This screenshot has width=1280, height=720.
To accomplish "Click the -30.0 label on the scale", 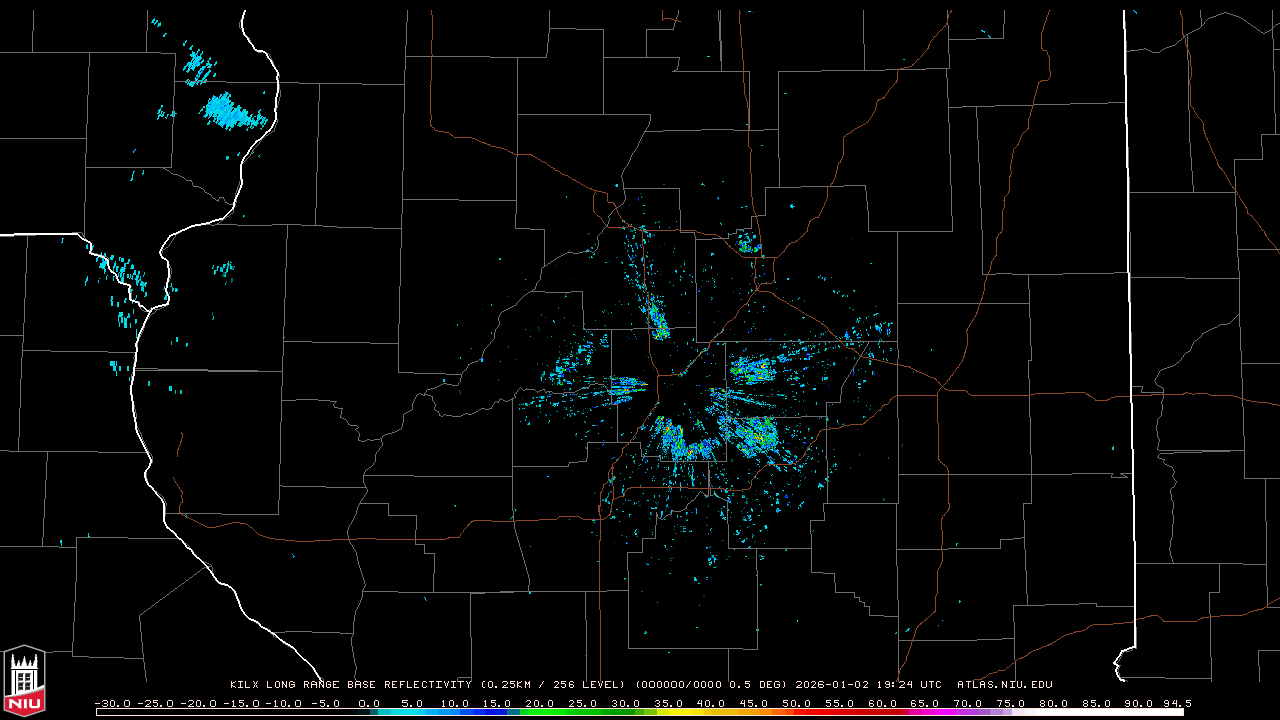I will 111,703.
